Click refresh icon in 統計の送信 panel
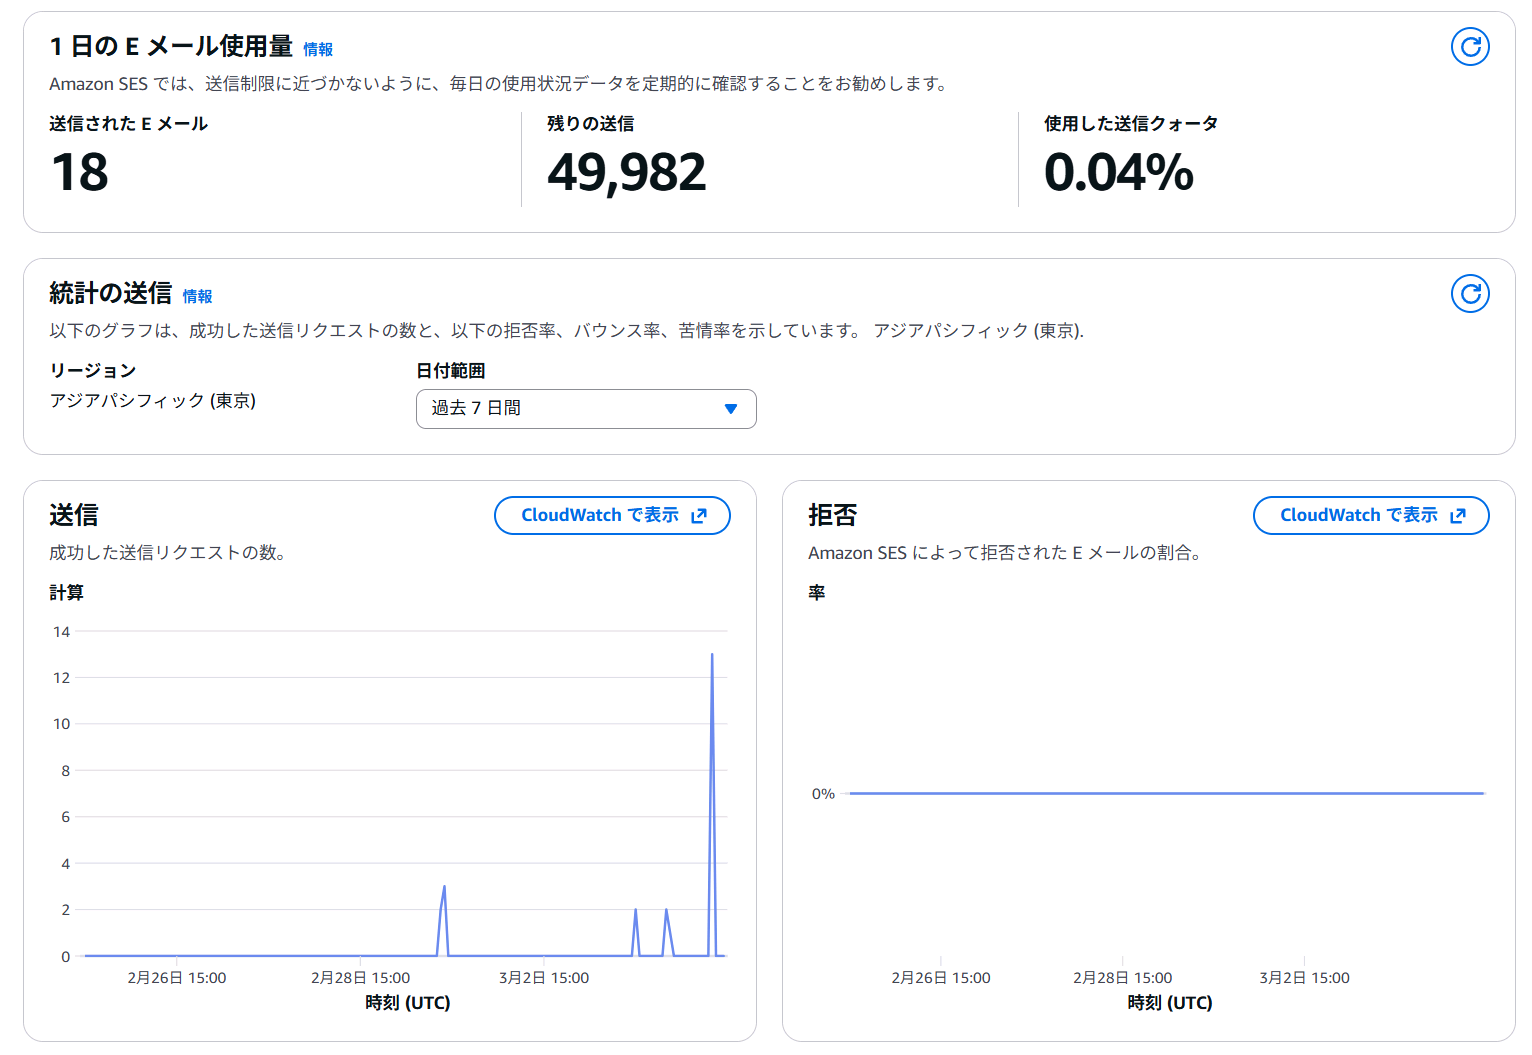The width and height of the screenshot is (1532, 1055). (x=1469, y=294)
